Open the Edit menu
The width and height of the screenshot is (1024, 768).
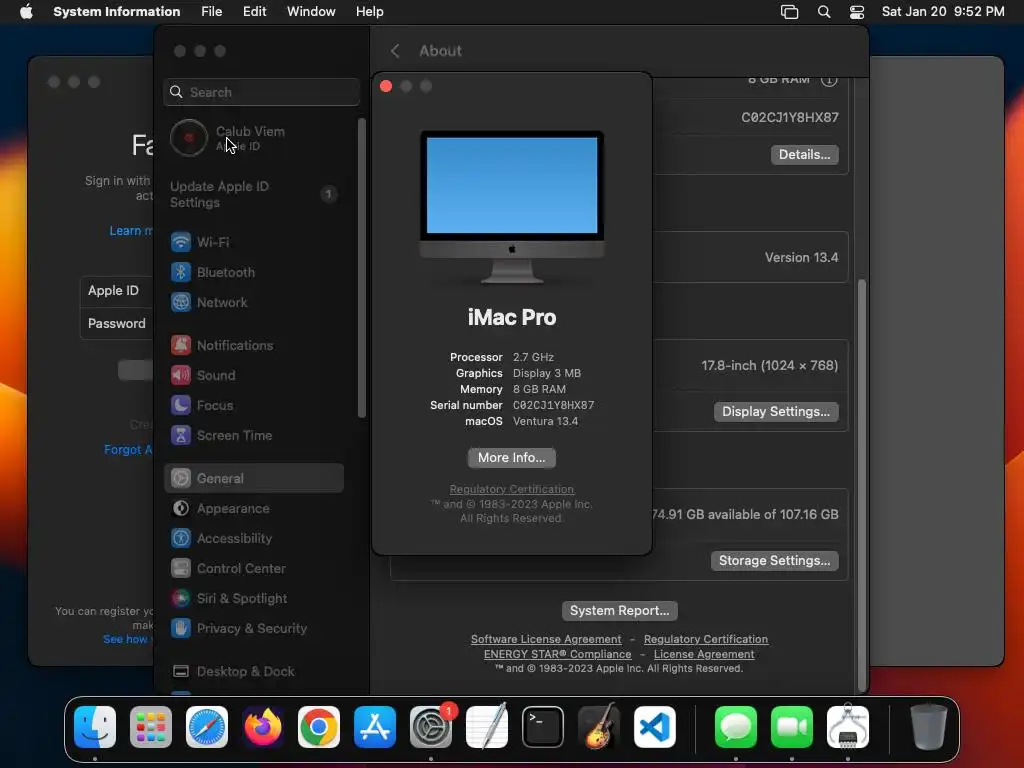pos(255,12)
